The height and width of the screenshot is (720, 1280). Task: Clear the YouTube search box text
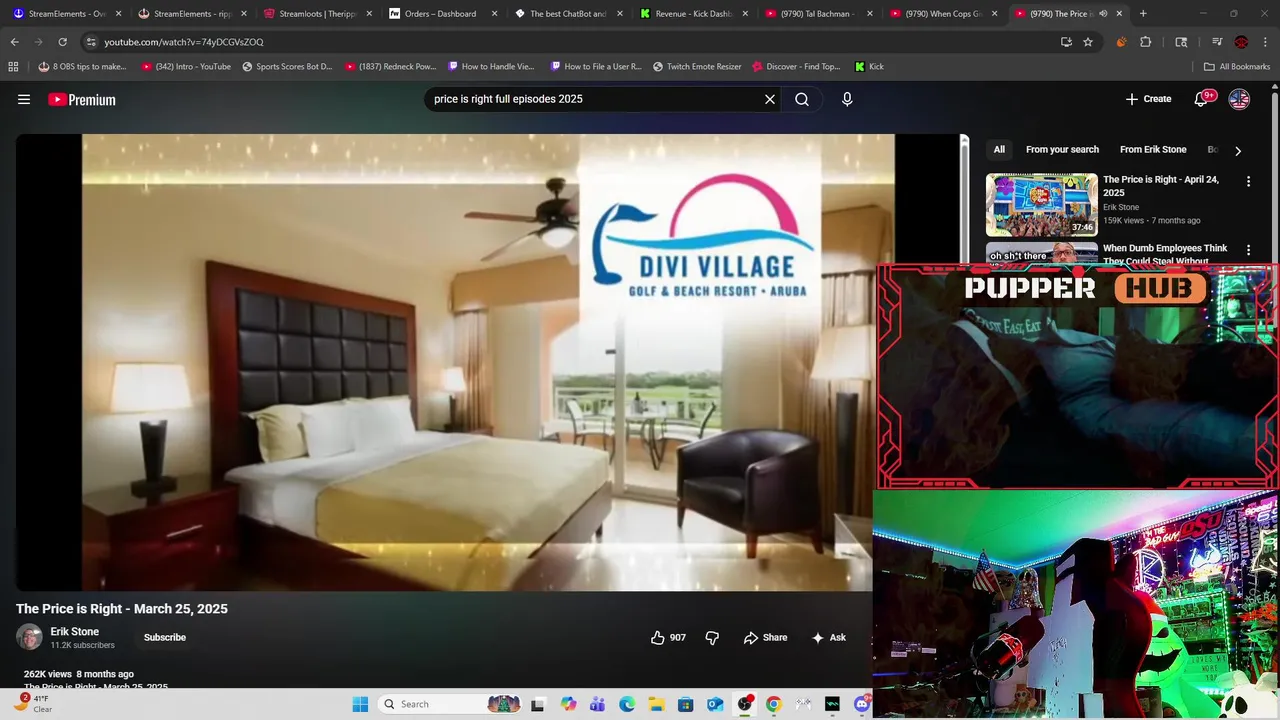point(769,99)
